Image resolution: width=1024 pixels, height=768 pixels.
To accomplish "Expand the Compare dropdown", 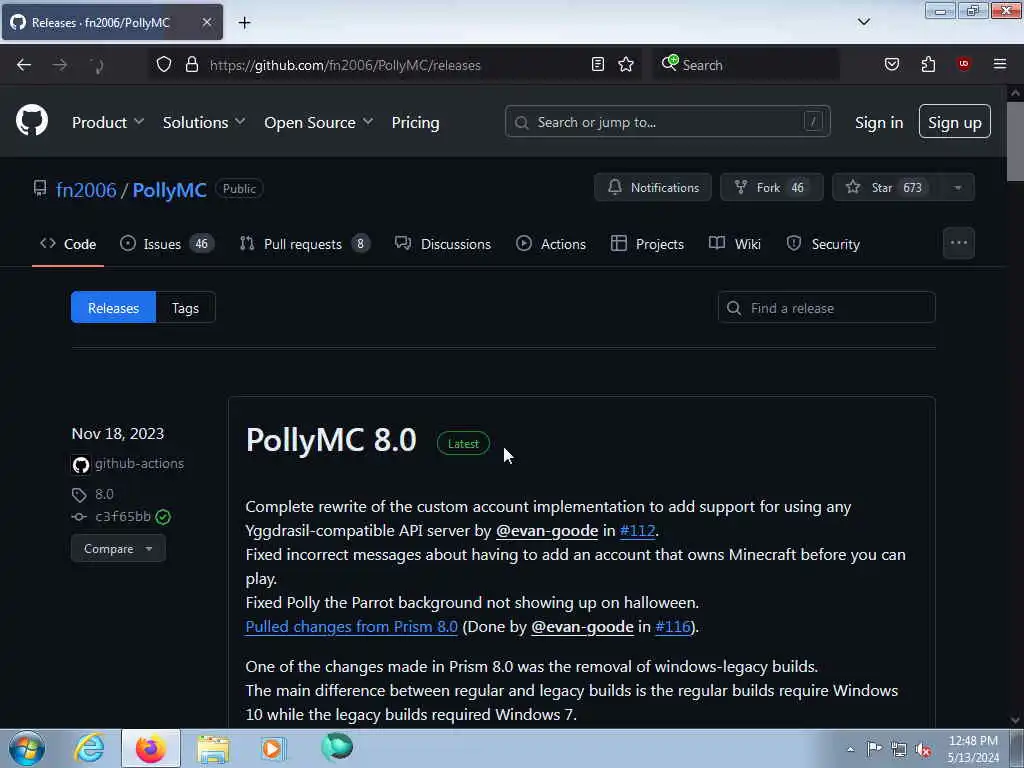I will 118,549.
